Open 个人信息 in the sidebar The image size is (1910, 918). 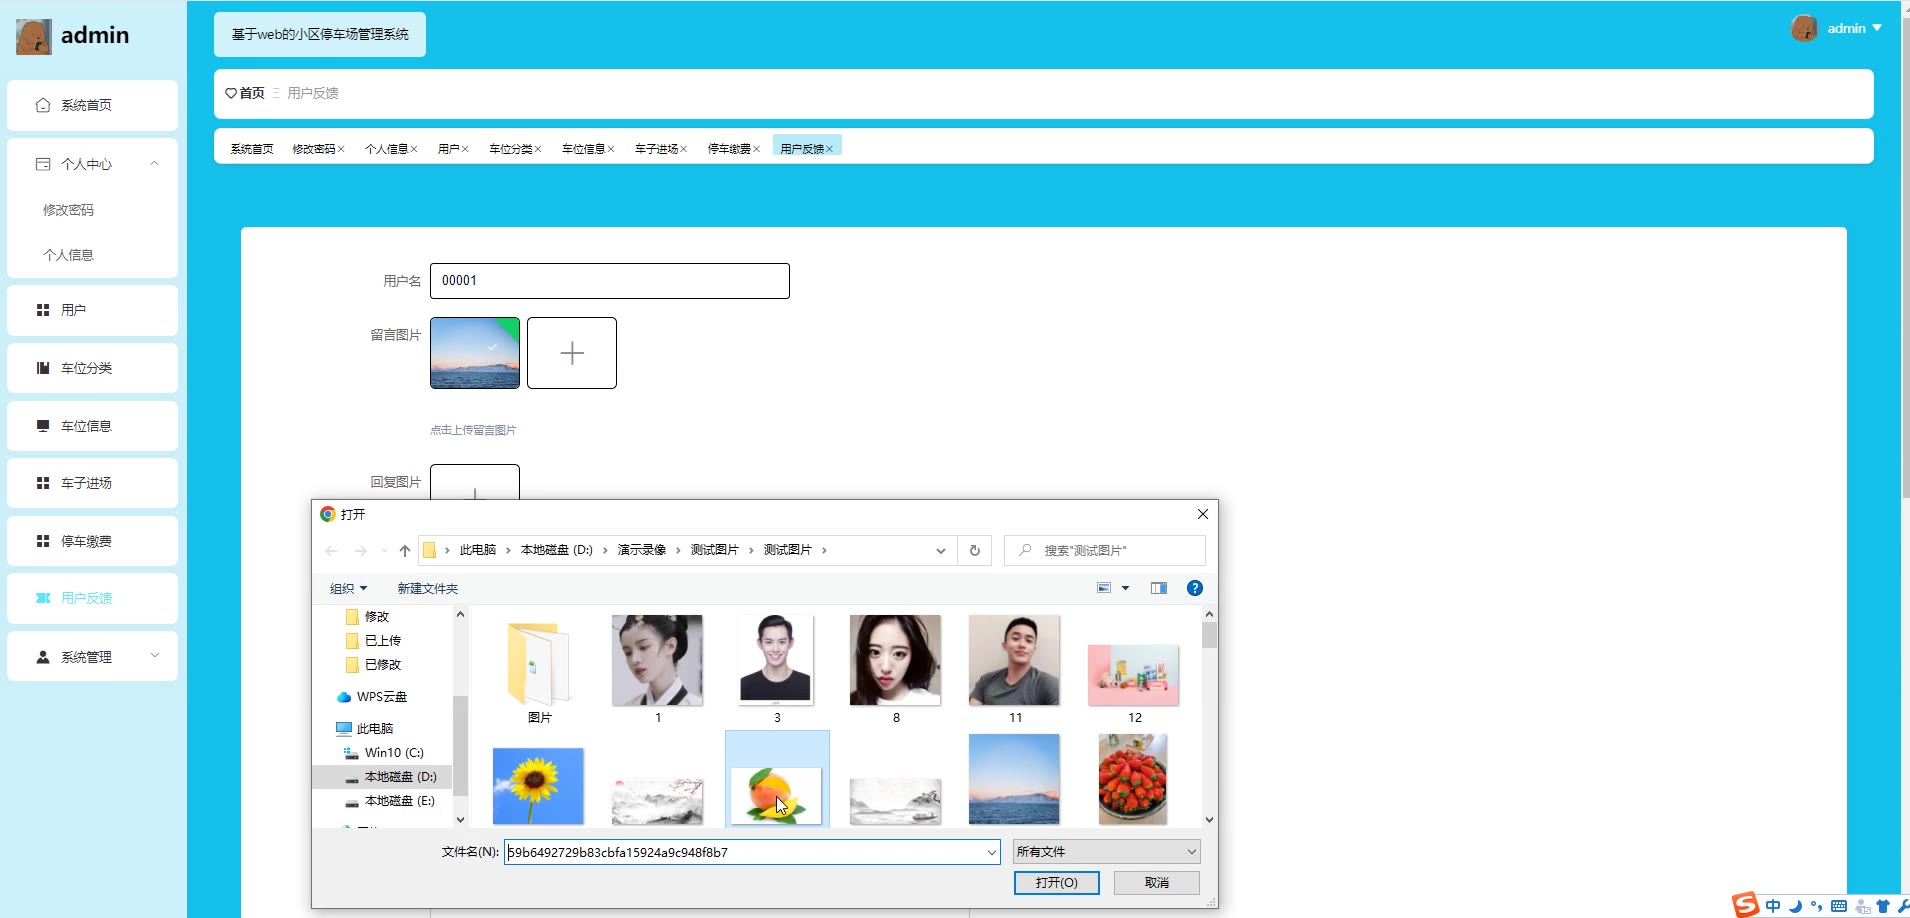pyautogui.click(x=68, y=255)
